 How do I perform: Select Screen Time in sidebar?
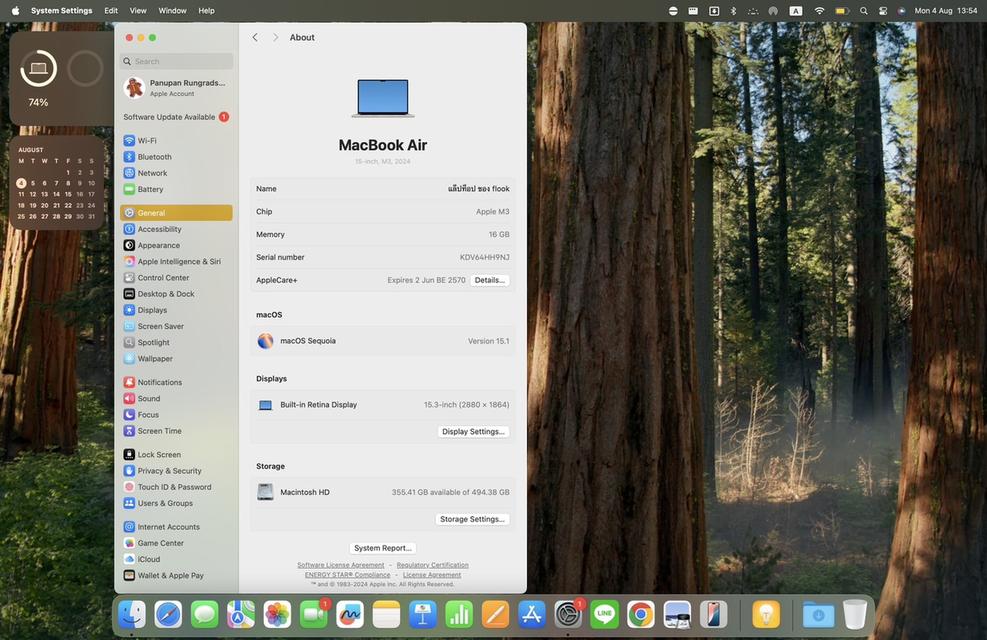pos(176,431)
